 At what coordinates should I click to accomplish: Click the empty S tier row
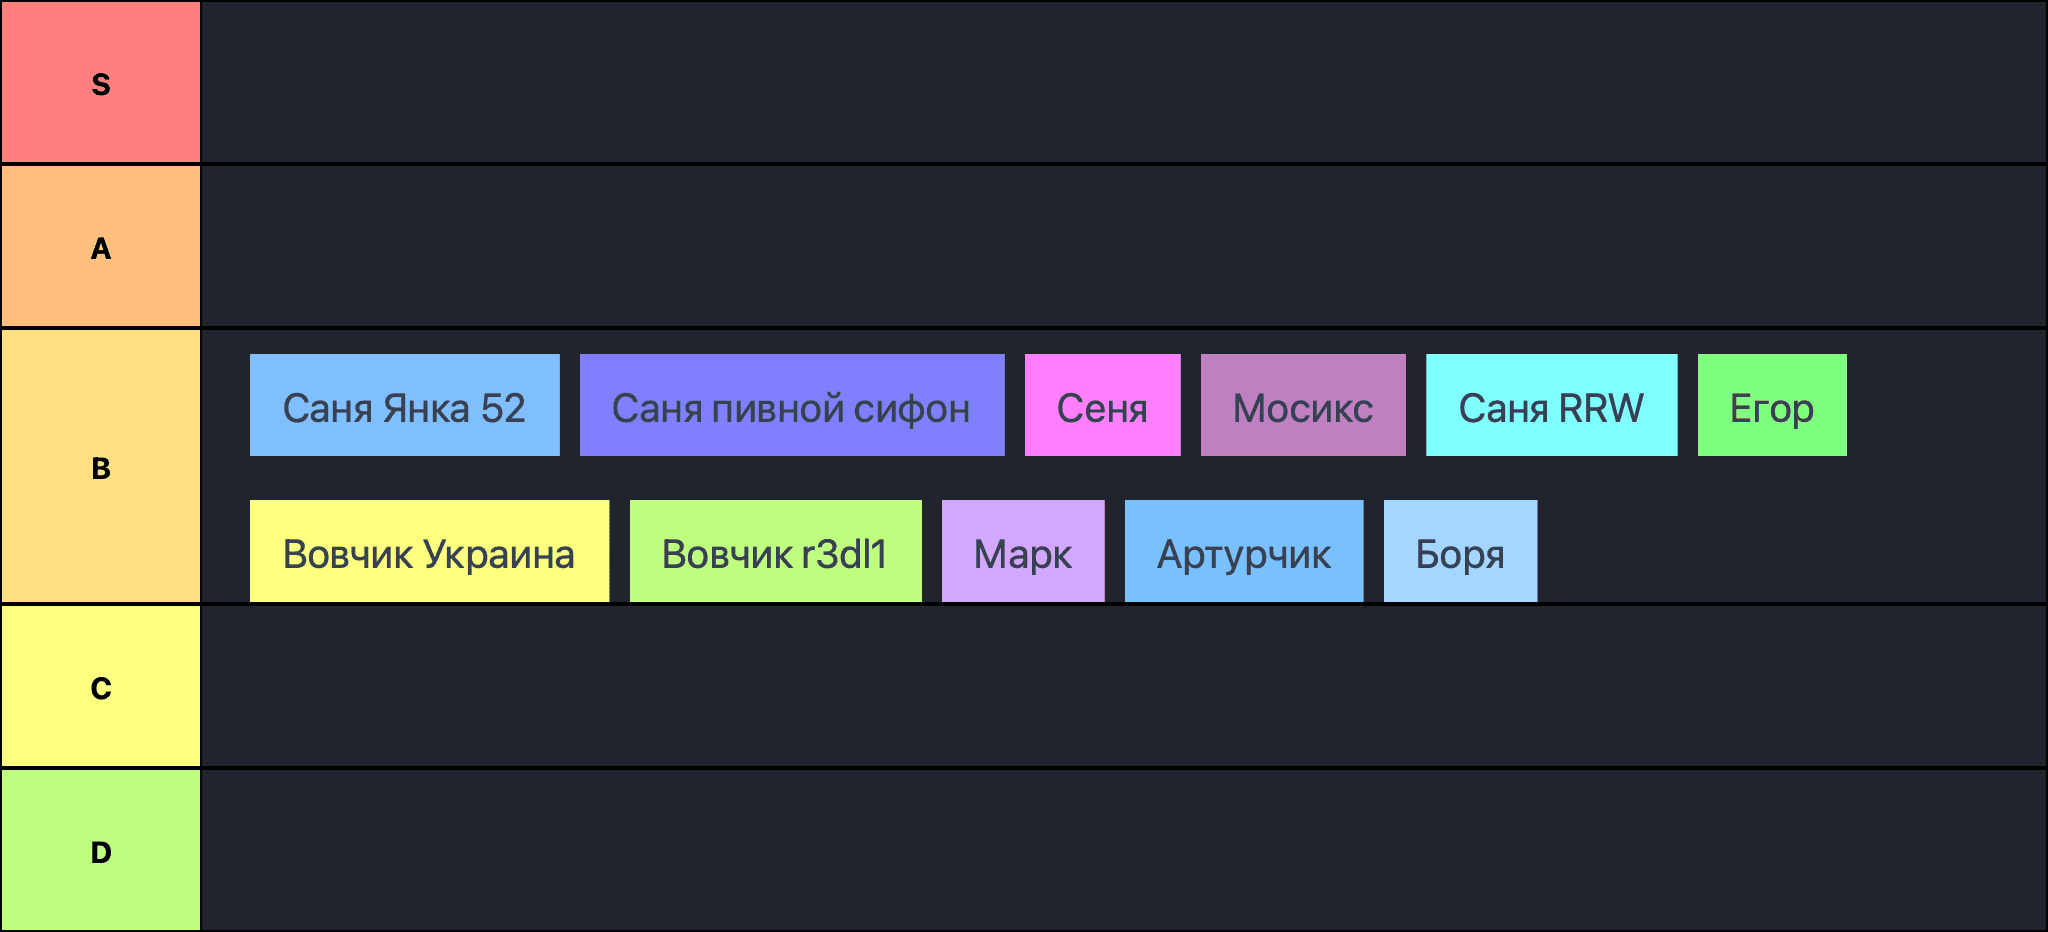pos(1122,83)
